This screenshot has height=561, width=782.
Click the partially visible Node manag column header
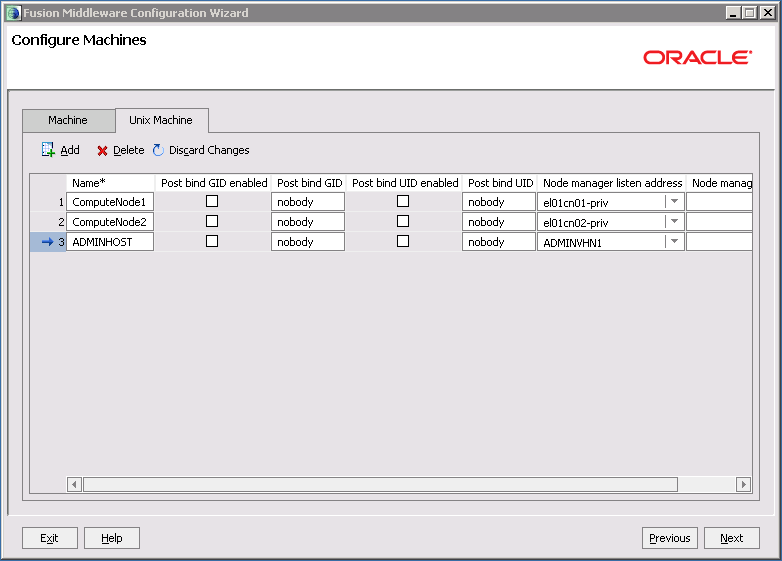720,183
